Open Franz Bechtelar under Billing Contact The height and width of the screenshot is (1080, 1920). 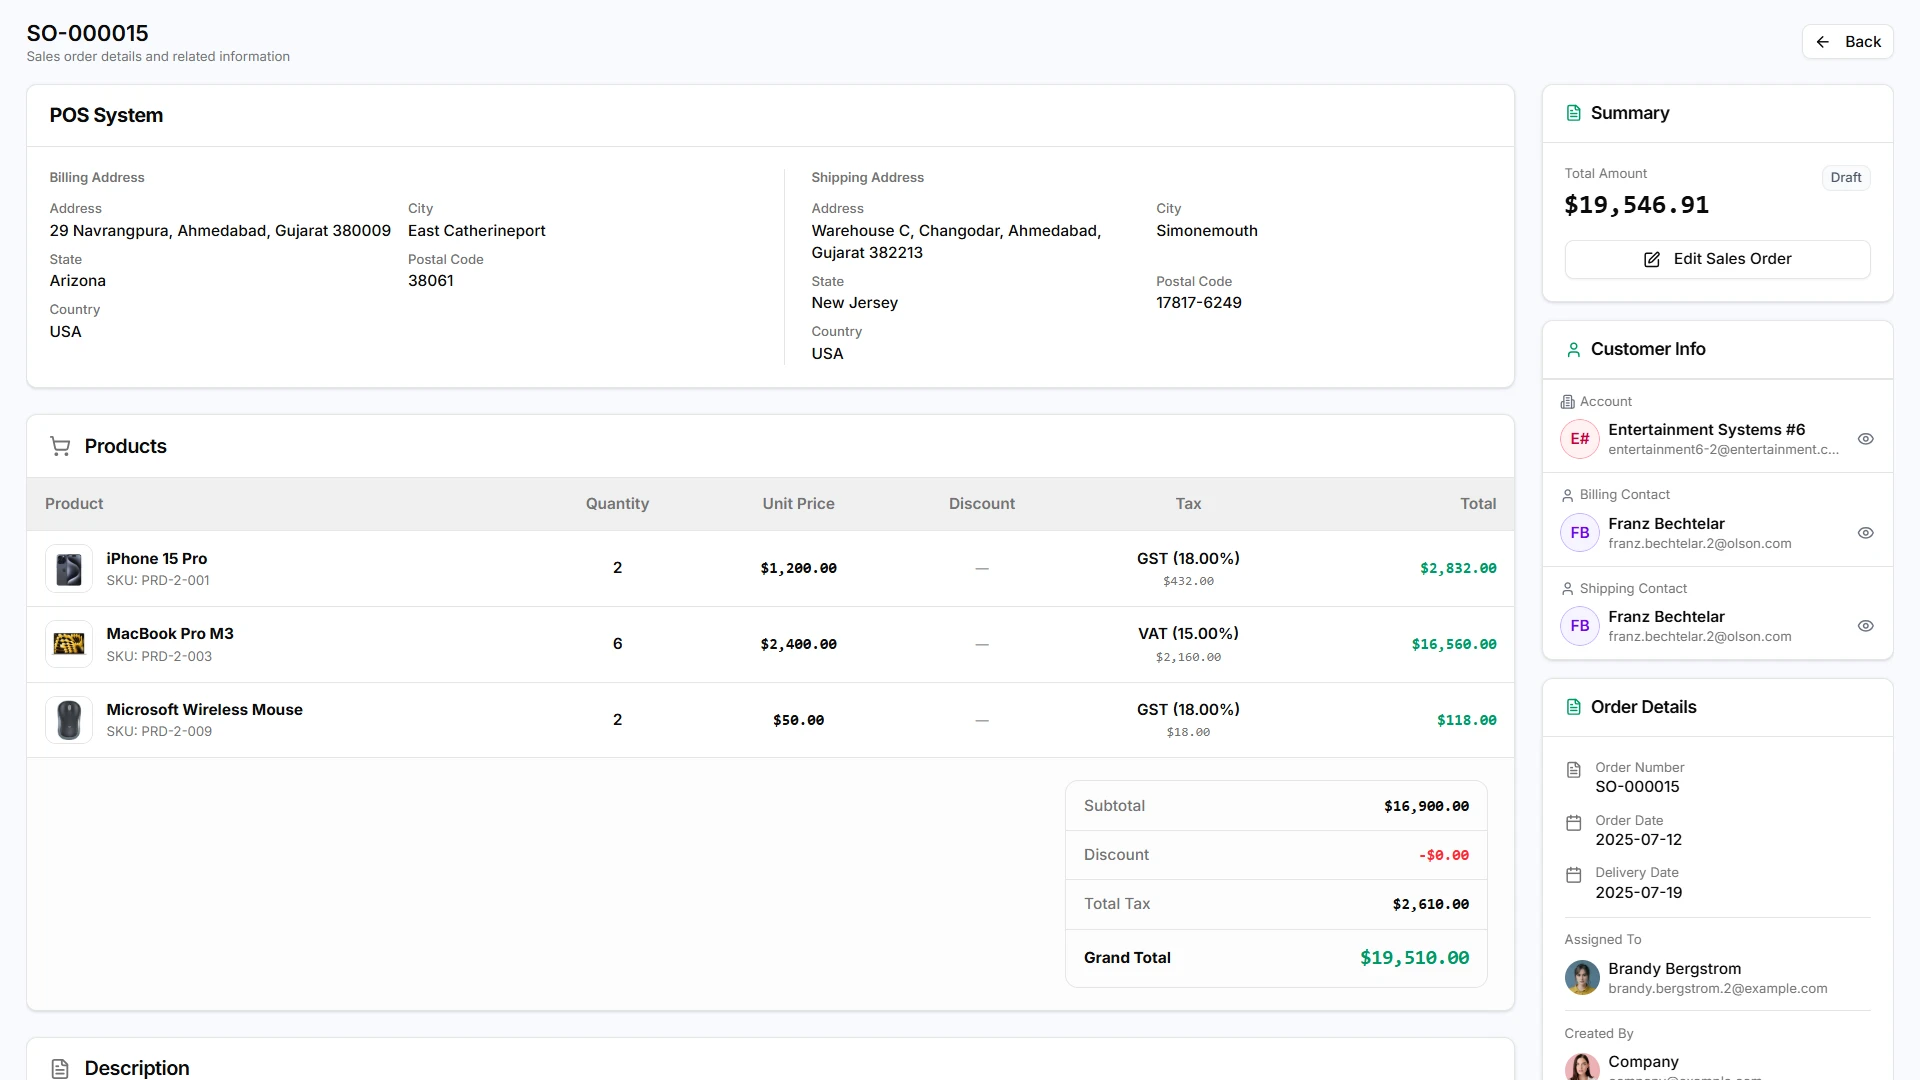(1666, 524)
